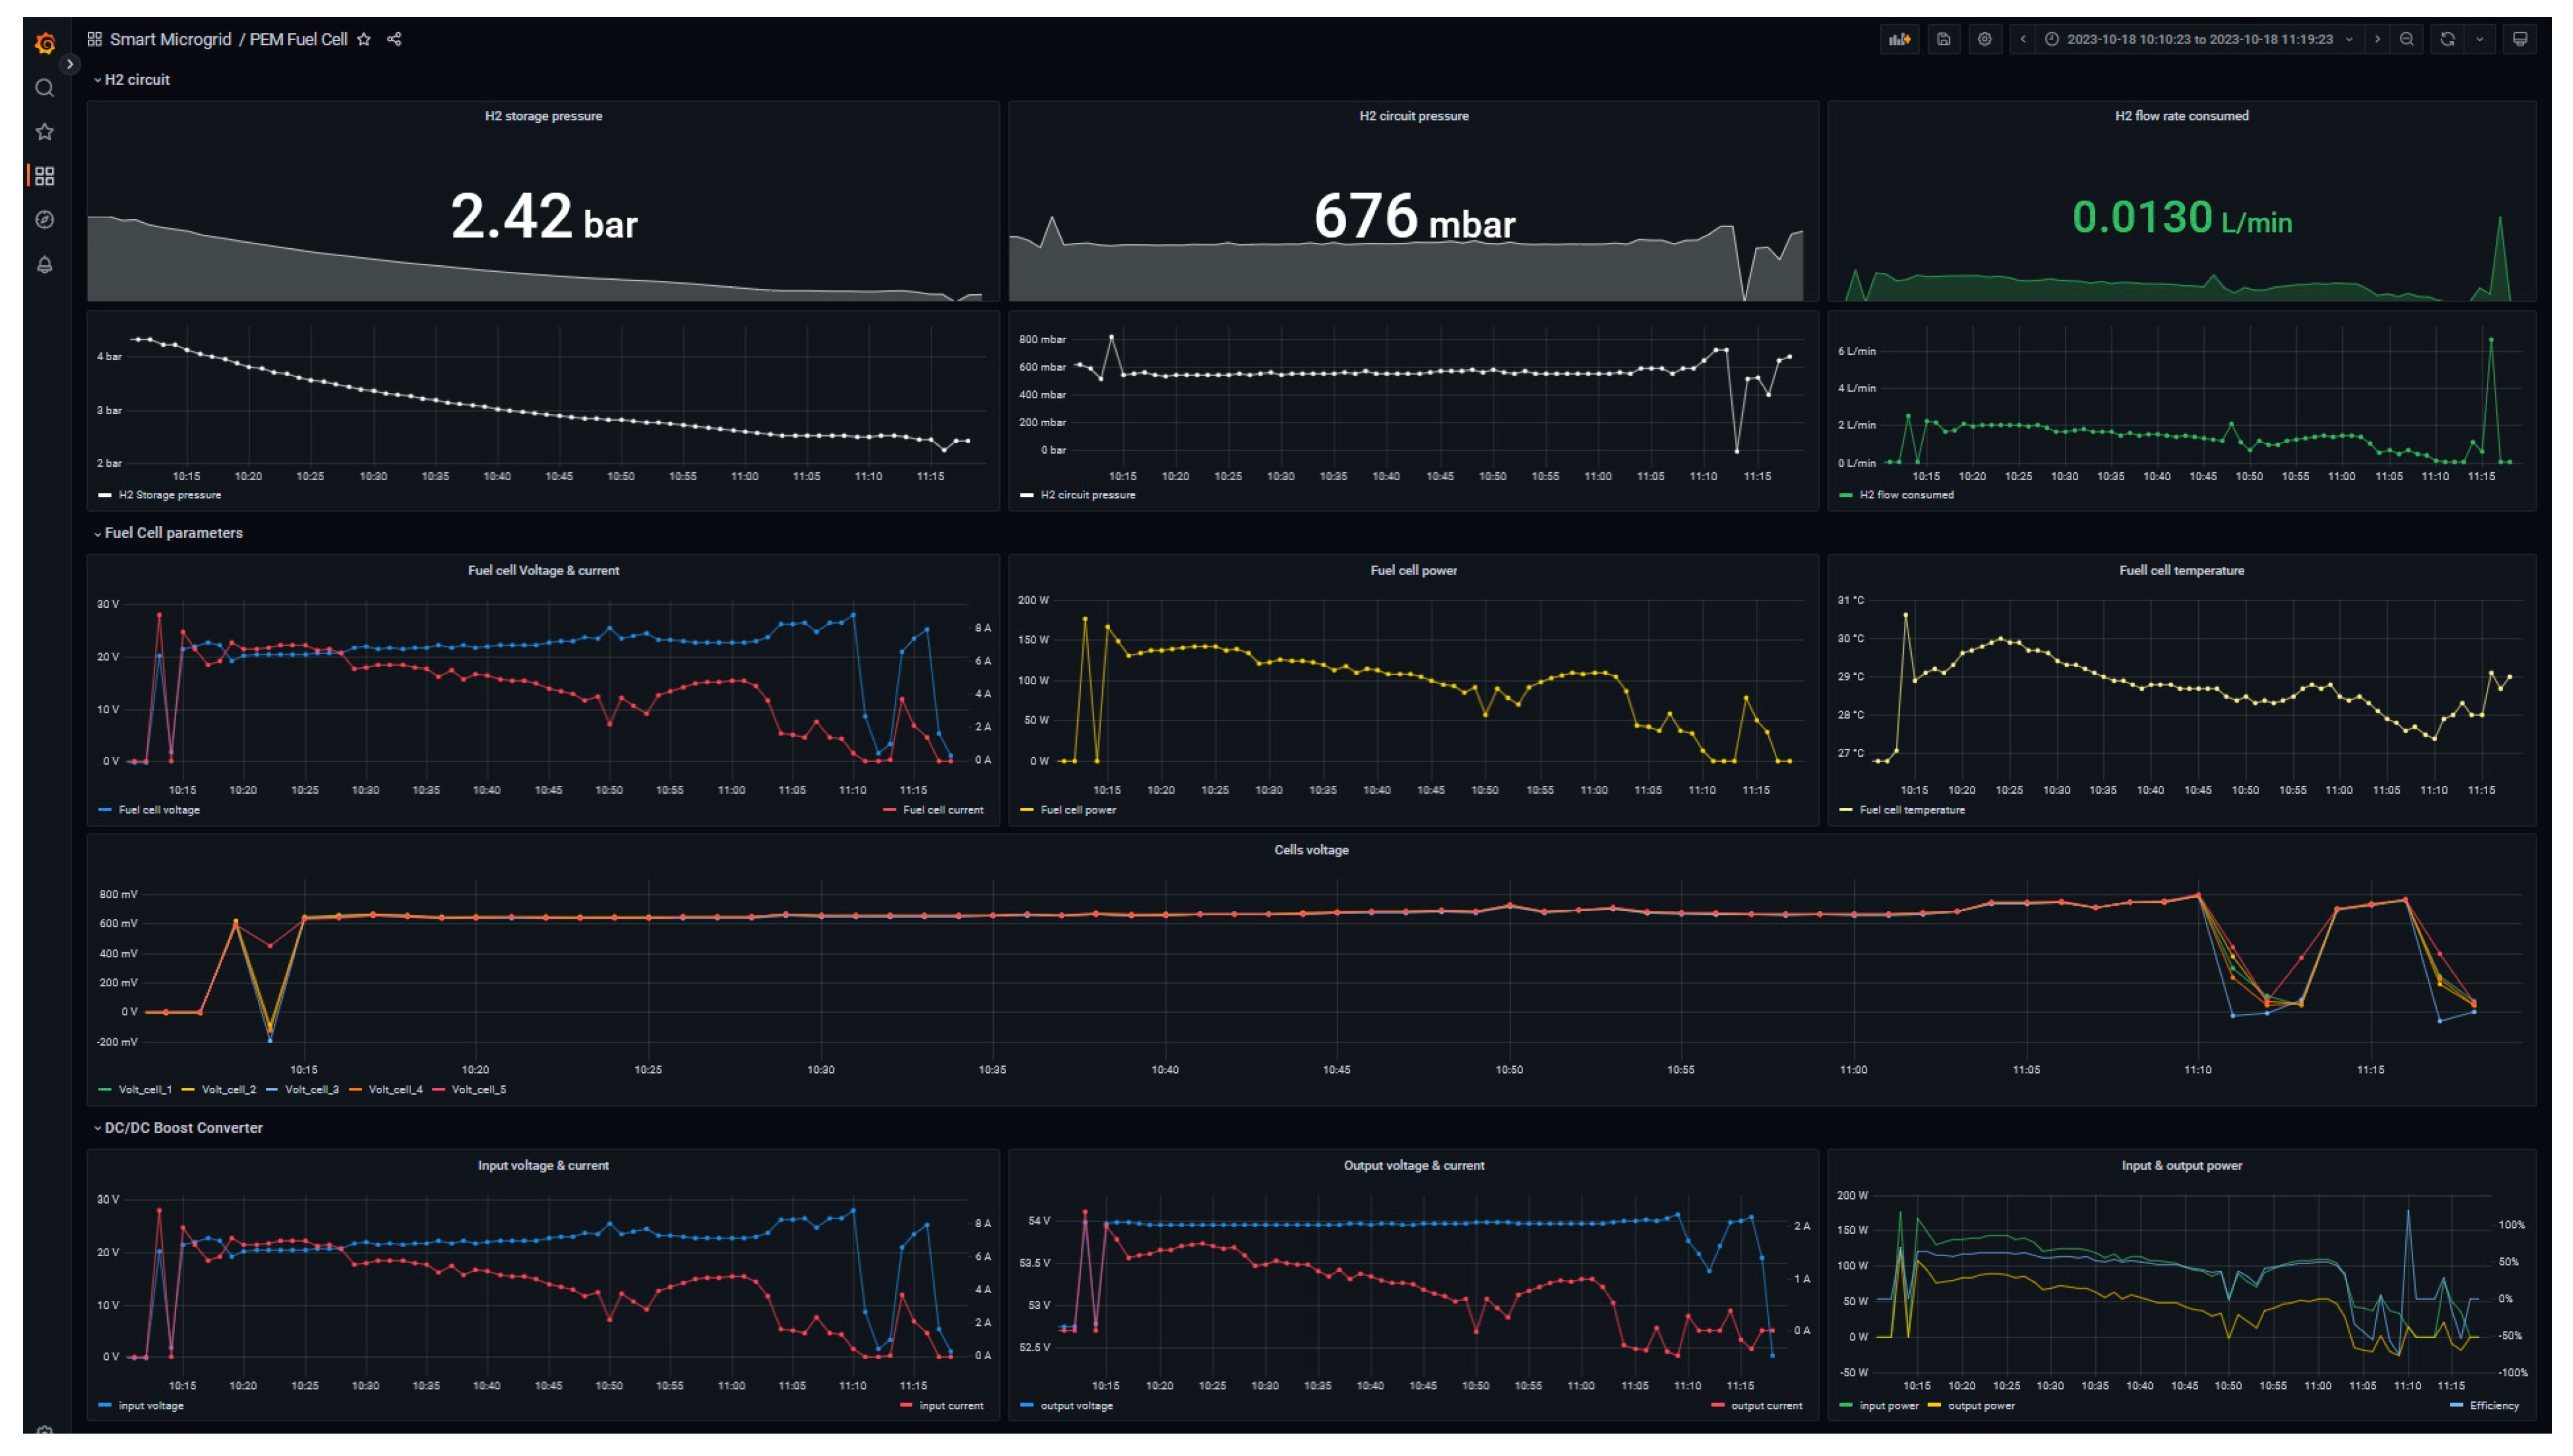Open the Smart Microgrid folder breadcrumb
This screenshot has height=1456, width=2573.
(170, 39)
